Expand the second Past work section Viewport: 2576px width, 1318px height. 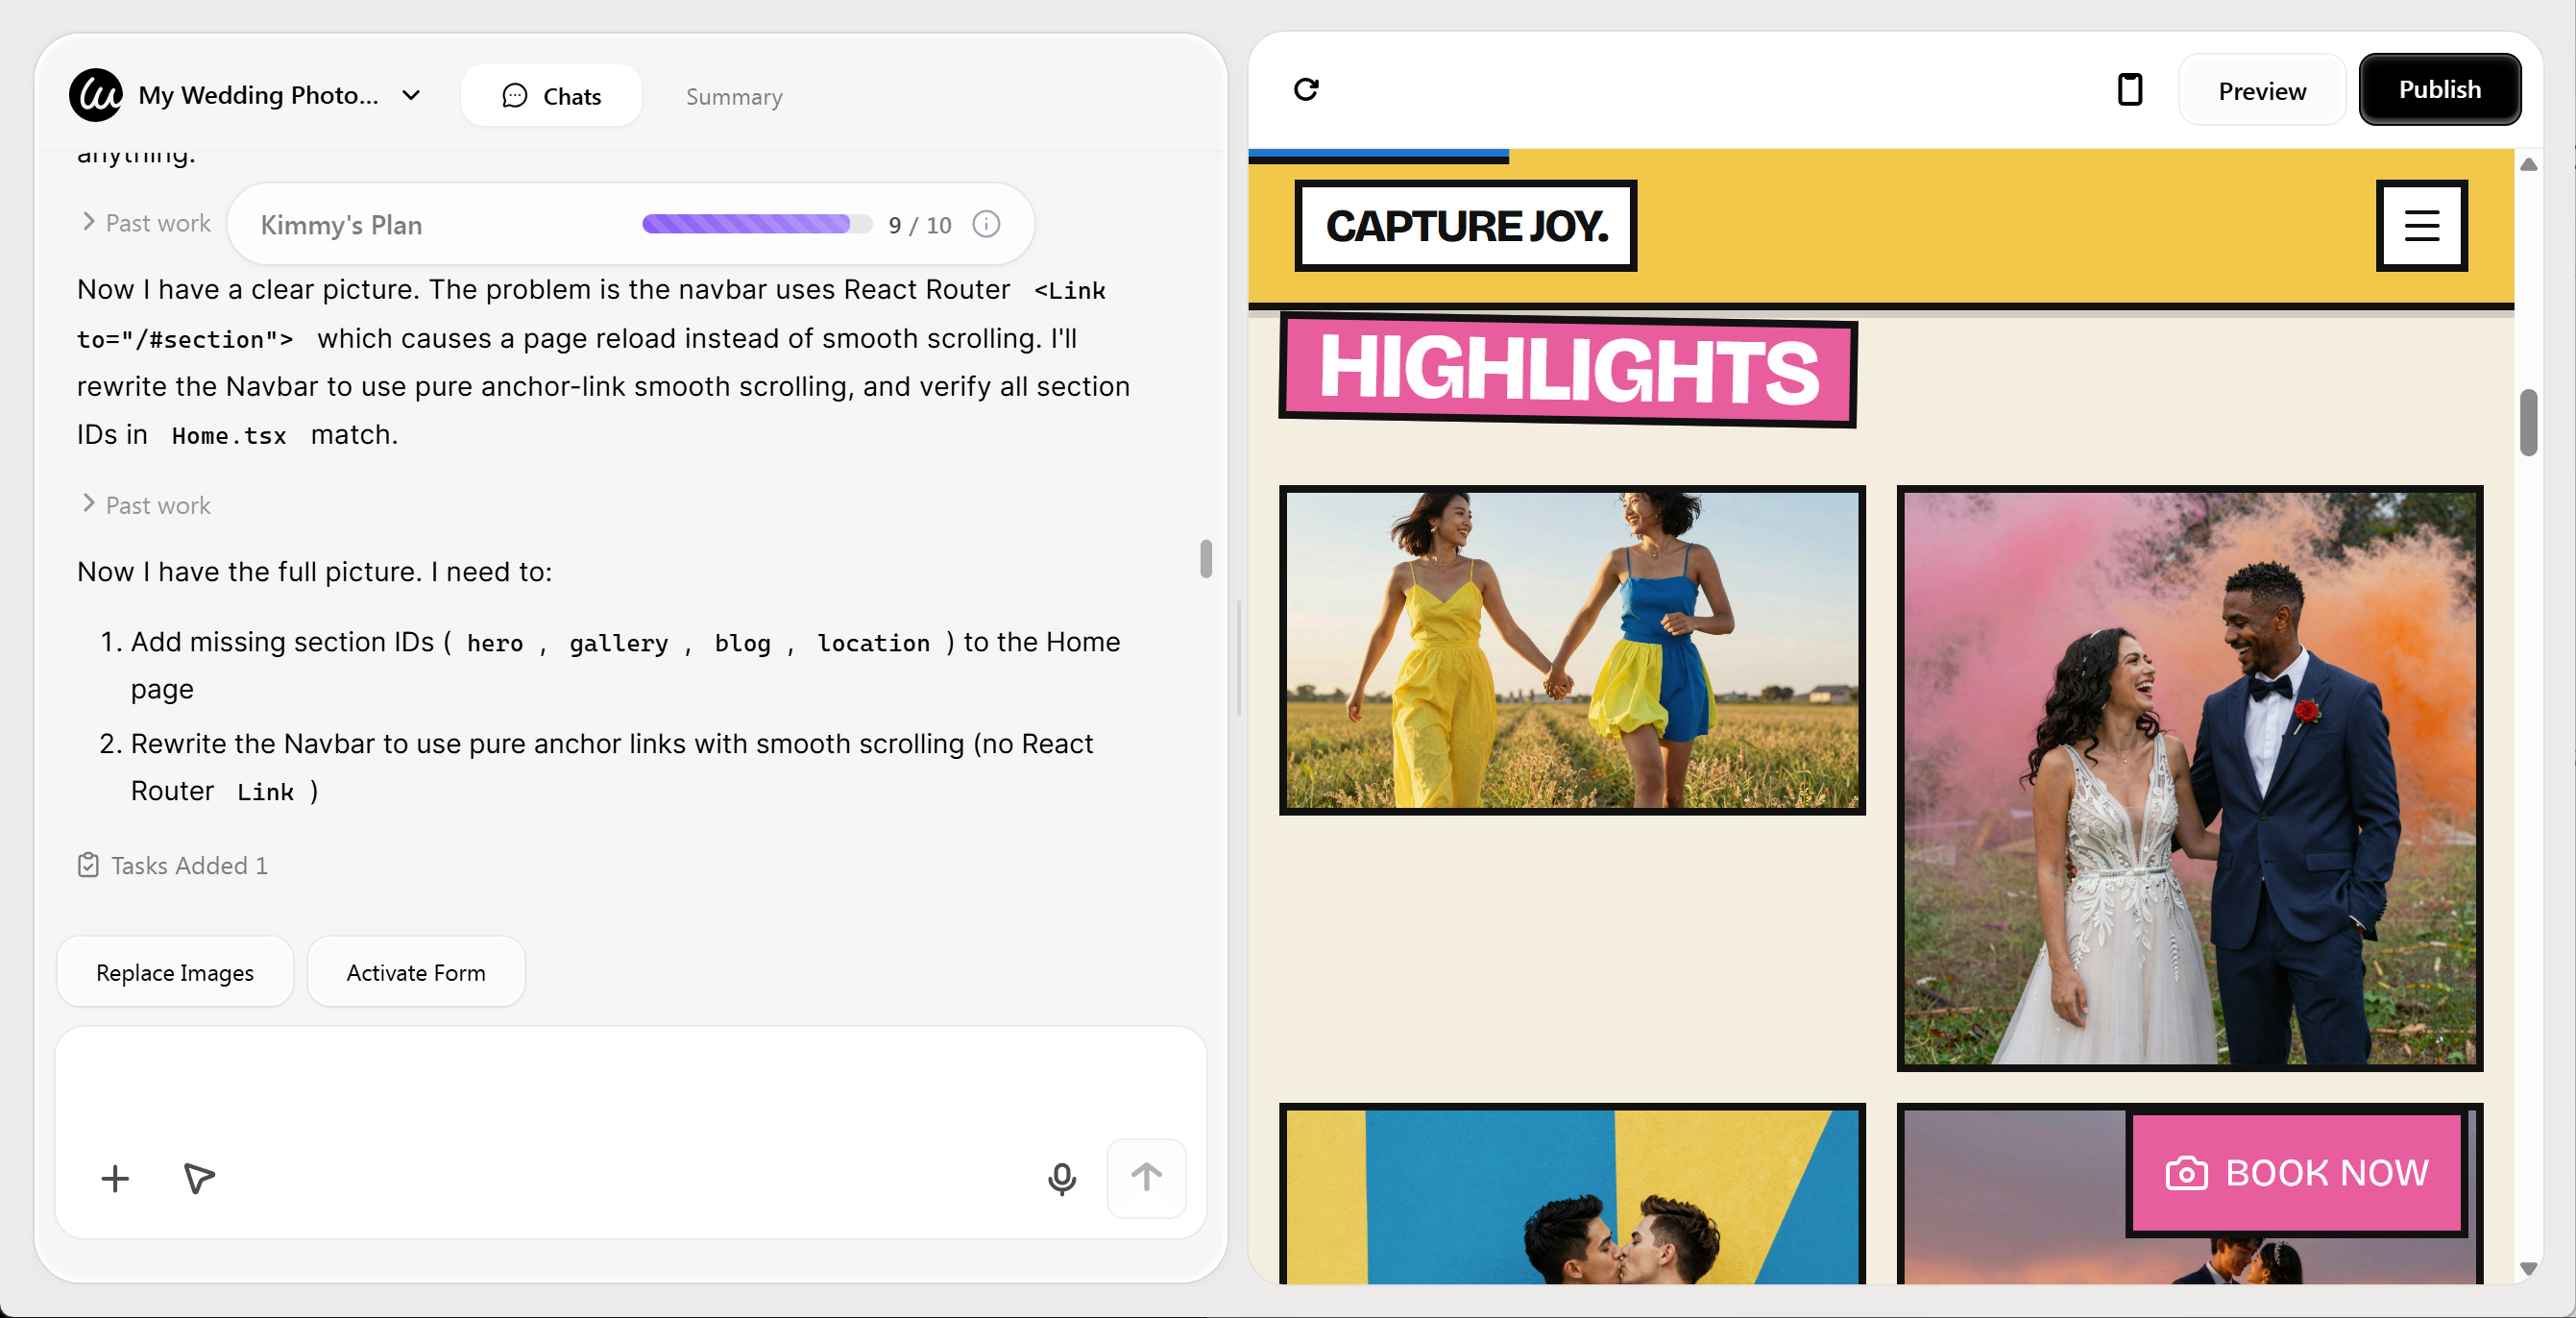(144, 505)
